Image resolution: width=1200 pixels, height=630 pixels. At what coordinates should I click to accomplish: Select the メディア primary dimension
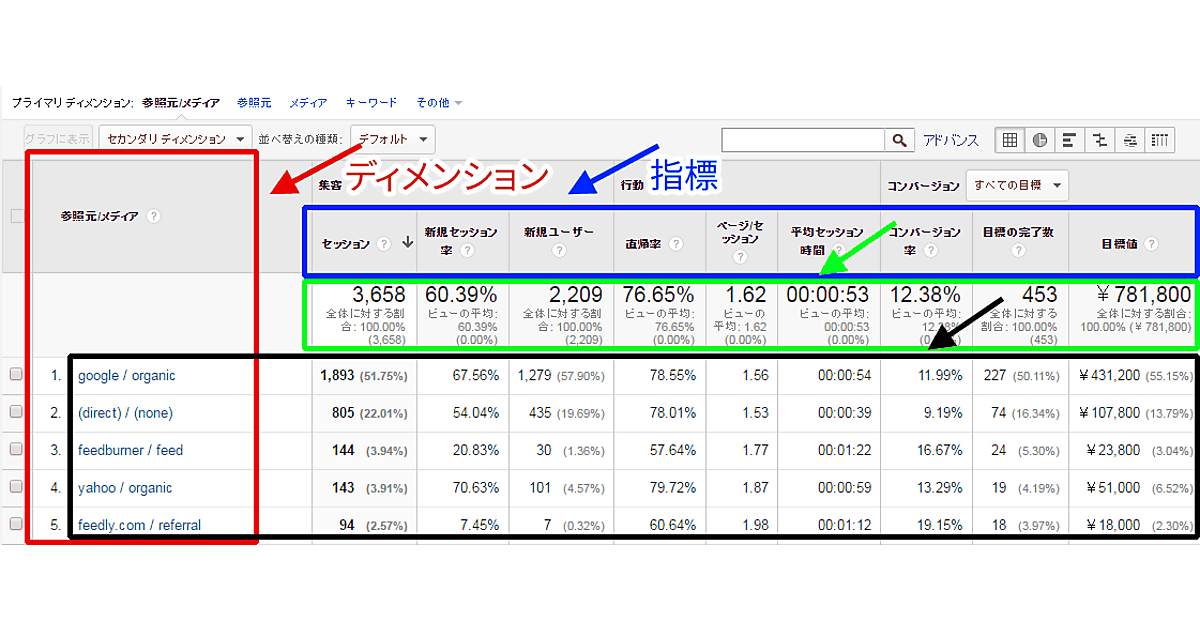[x=308, y=102]
